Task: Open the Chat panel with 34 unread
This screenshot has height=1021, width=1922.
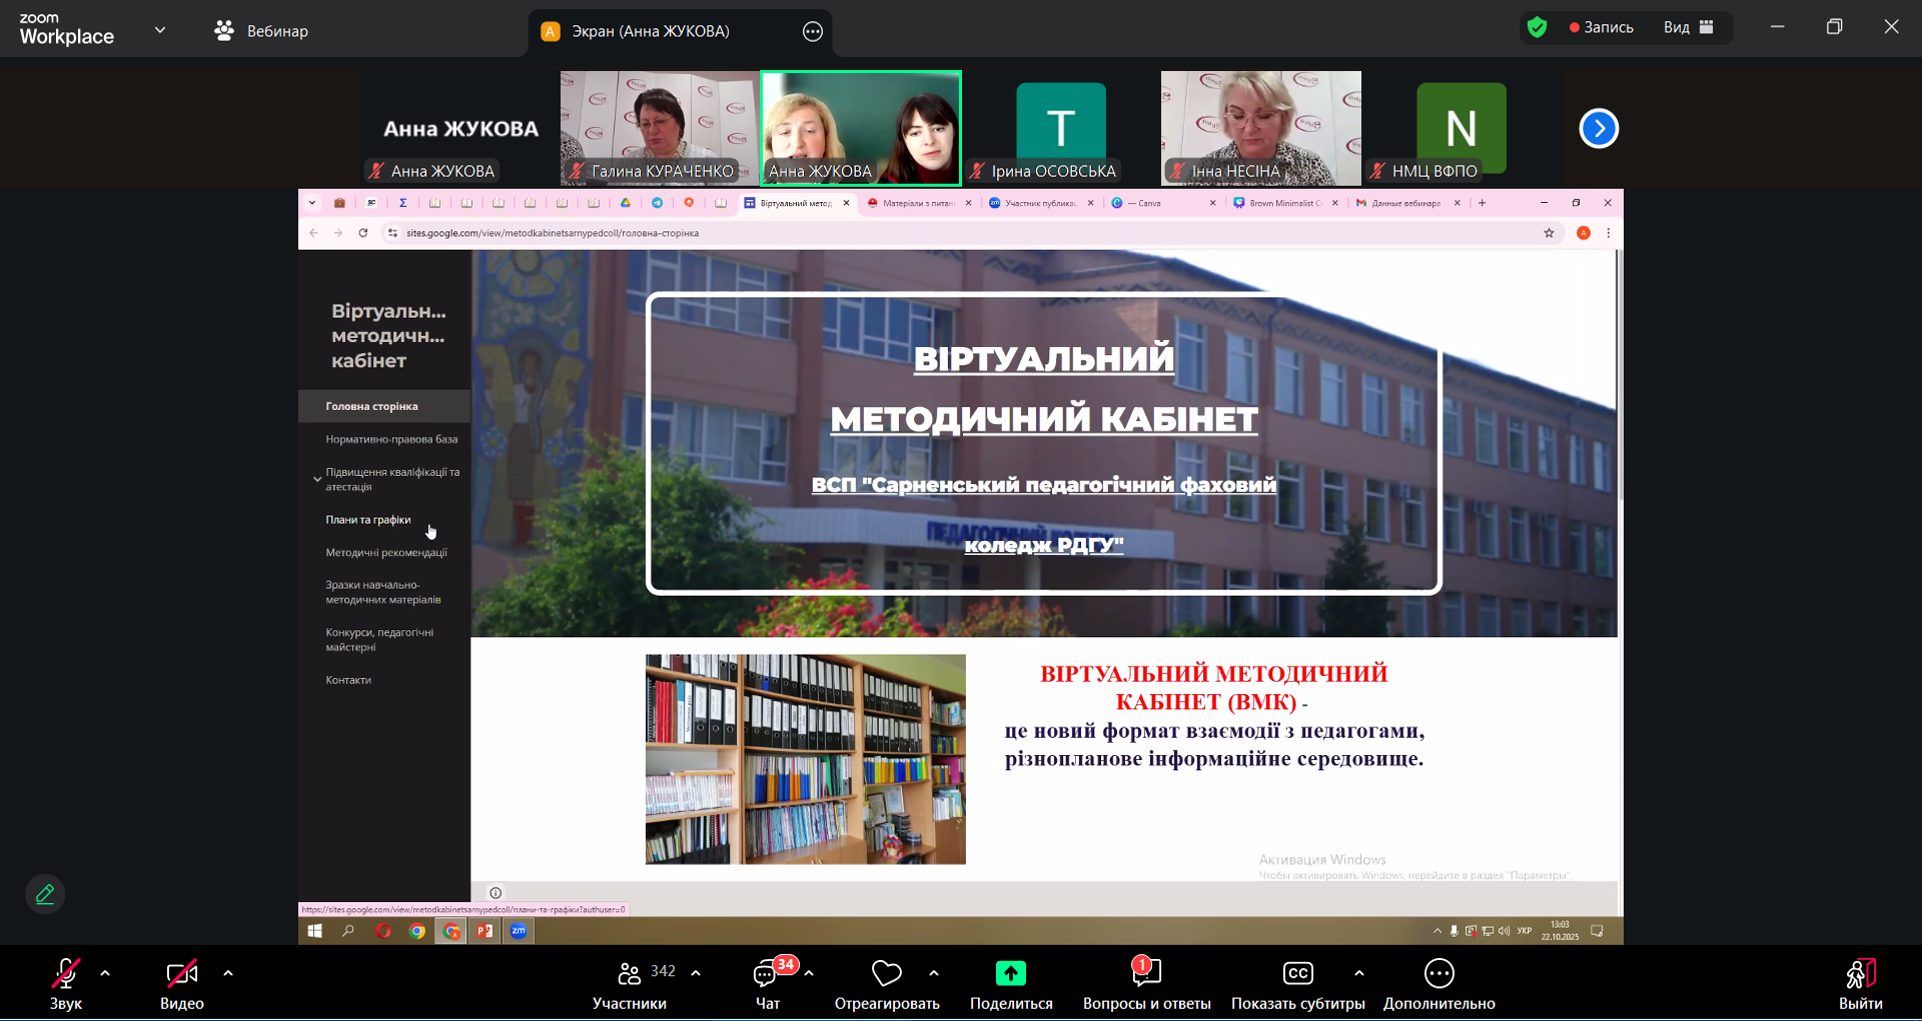Action: [x=767, y=974]
